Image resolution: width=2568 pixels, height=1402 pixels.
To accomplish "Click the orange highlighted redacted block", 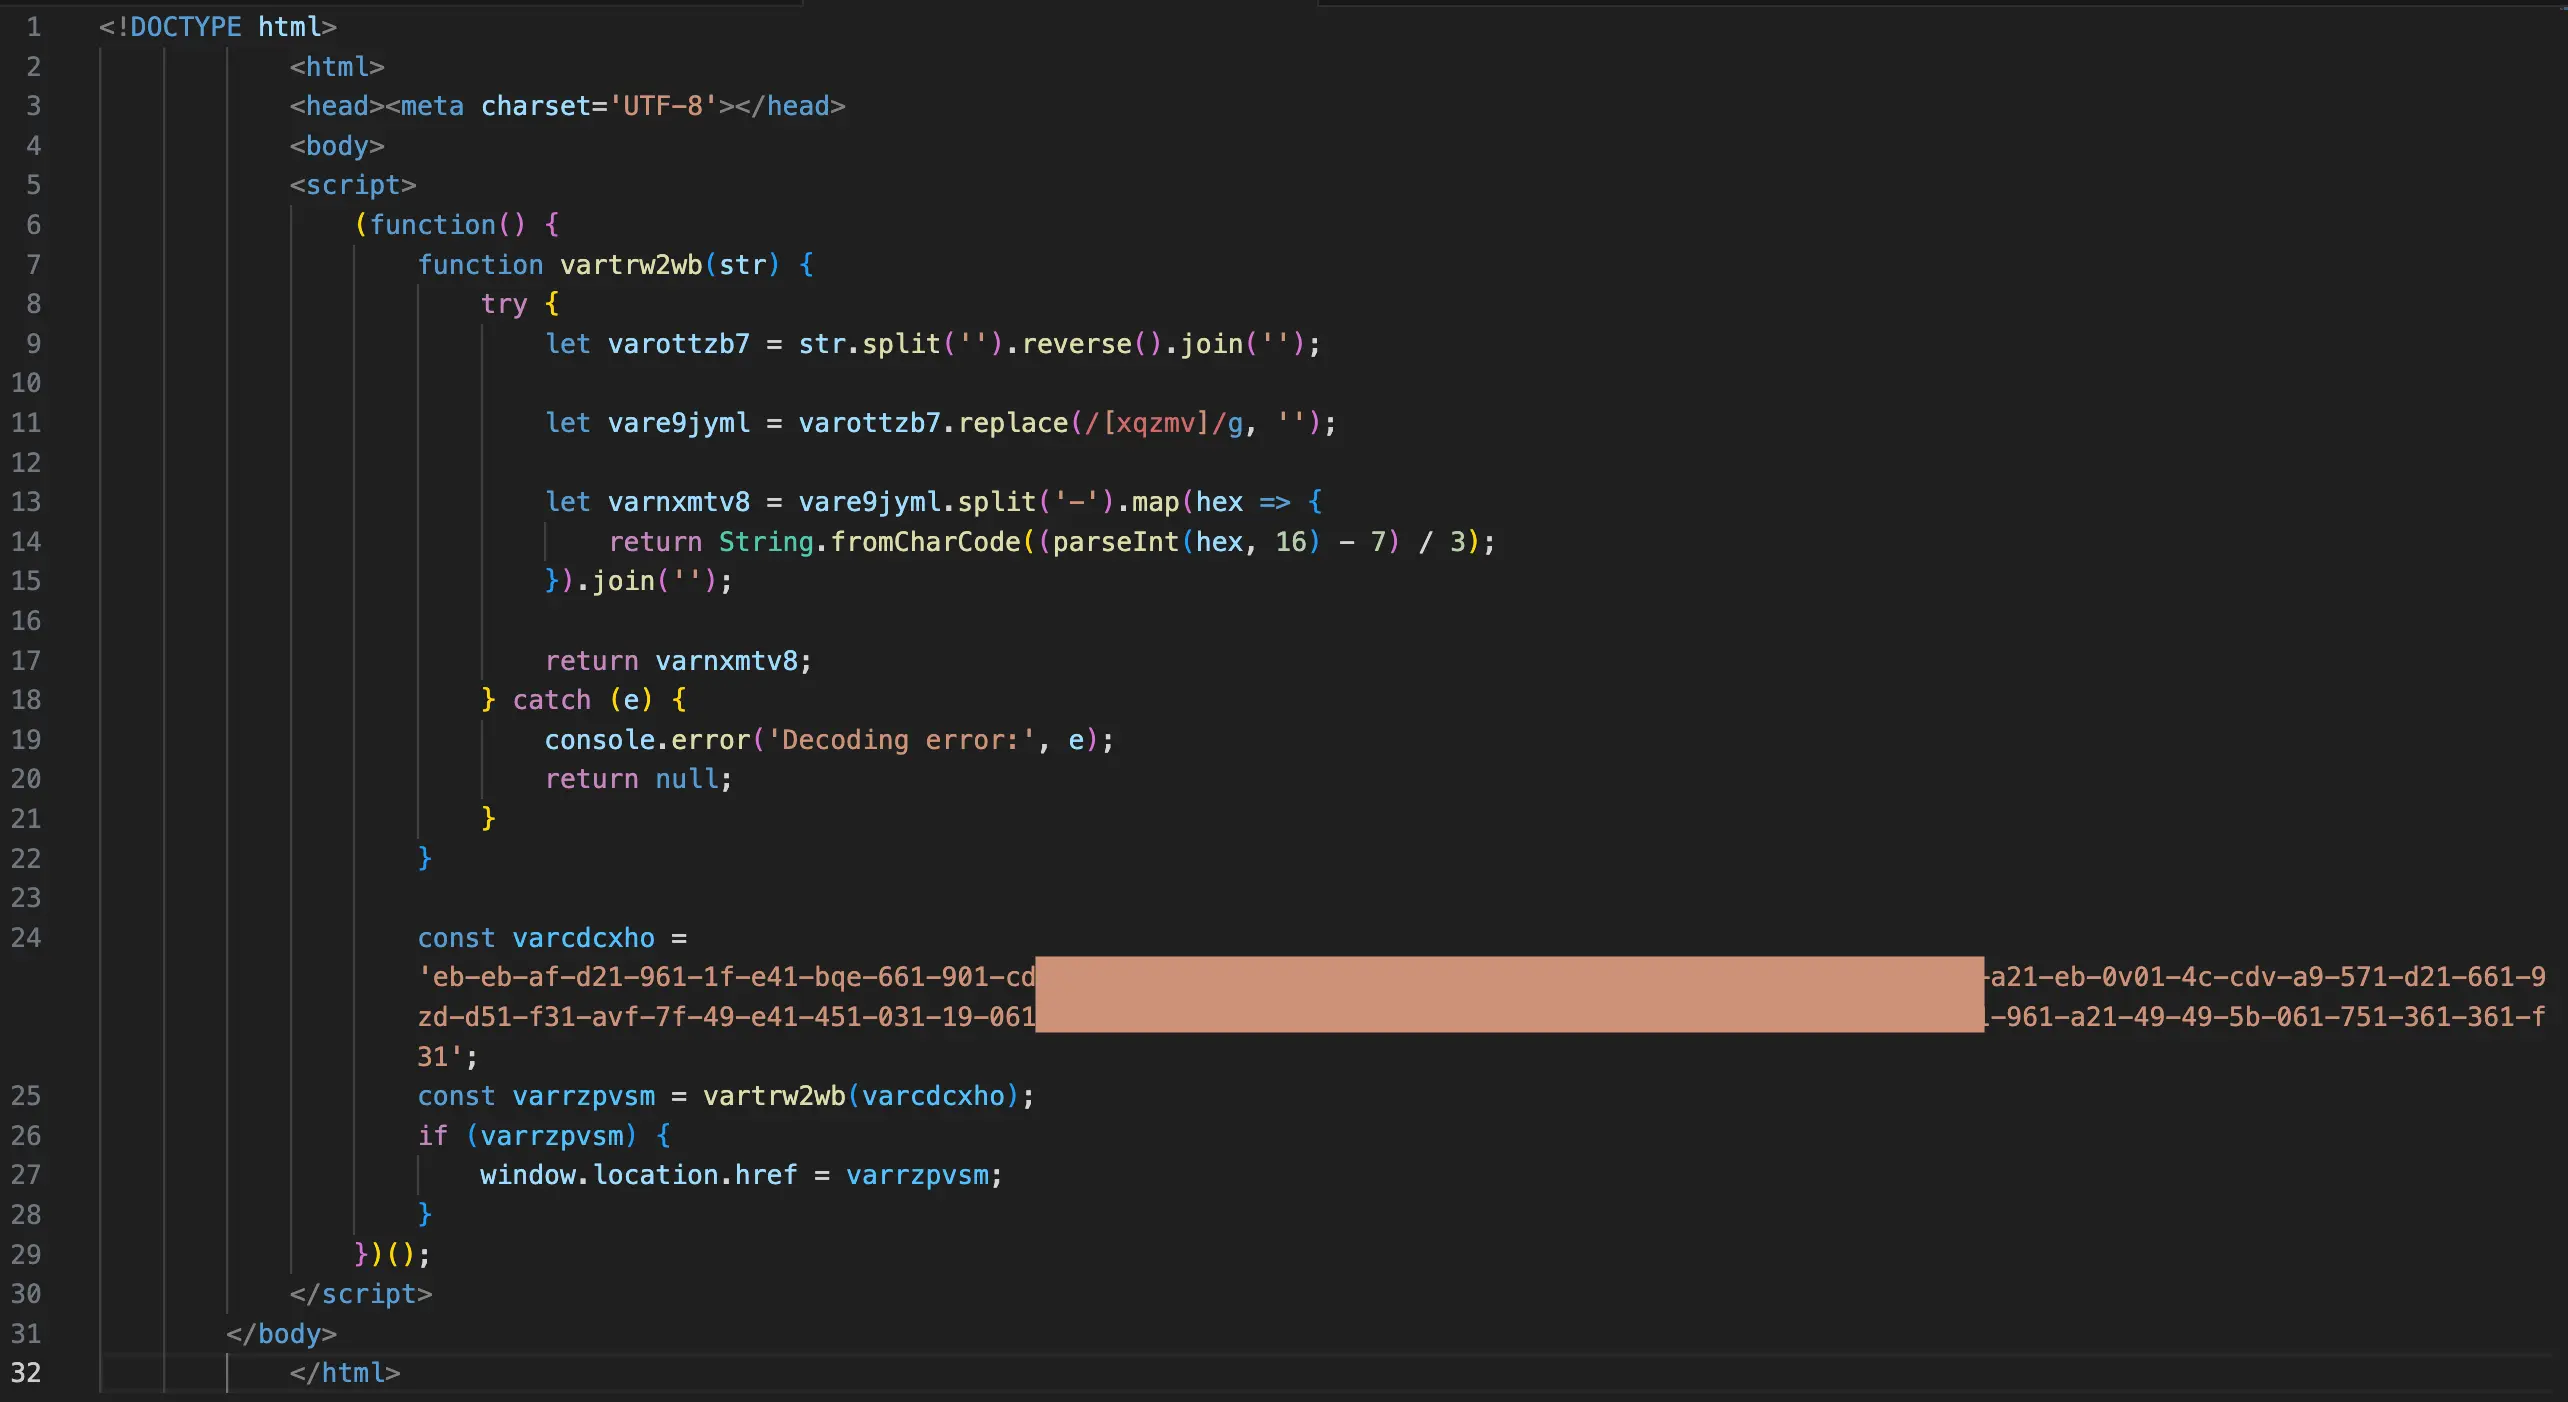I will (1508, 995).
